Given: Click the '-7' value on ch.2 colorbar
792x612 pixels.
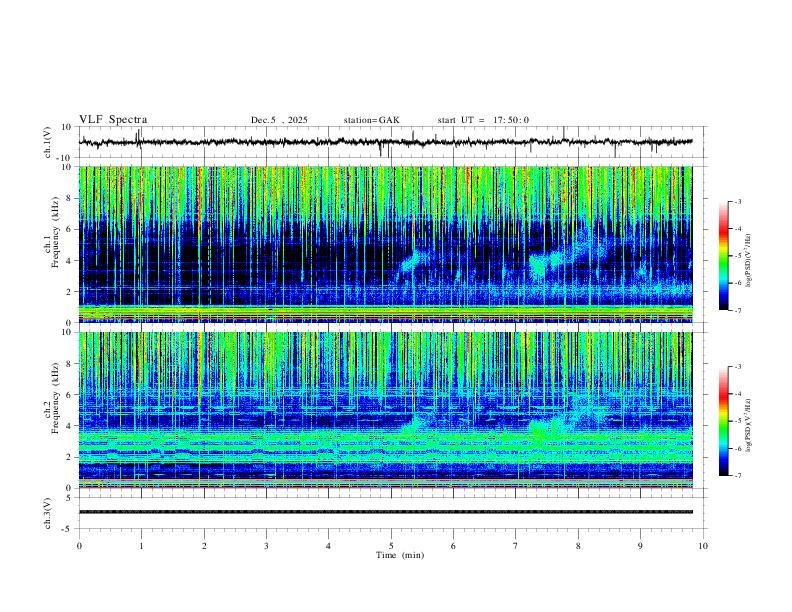Looking at the screenshot, I should 737,476.
